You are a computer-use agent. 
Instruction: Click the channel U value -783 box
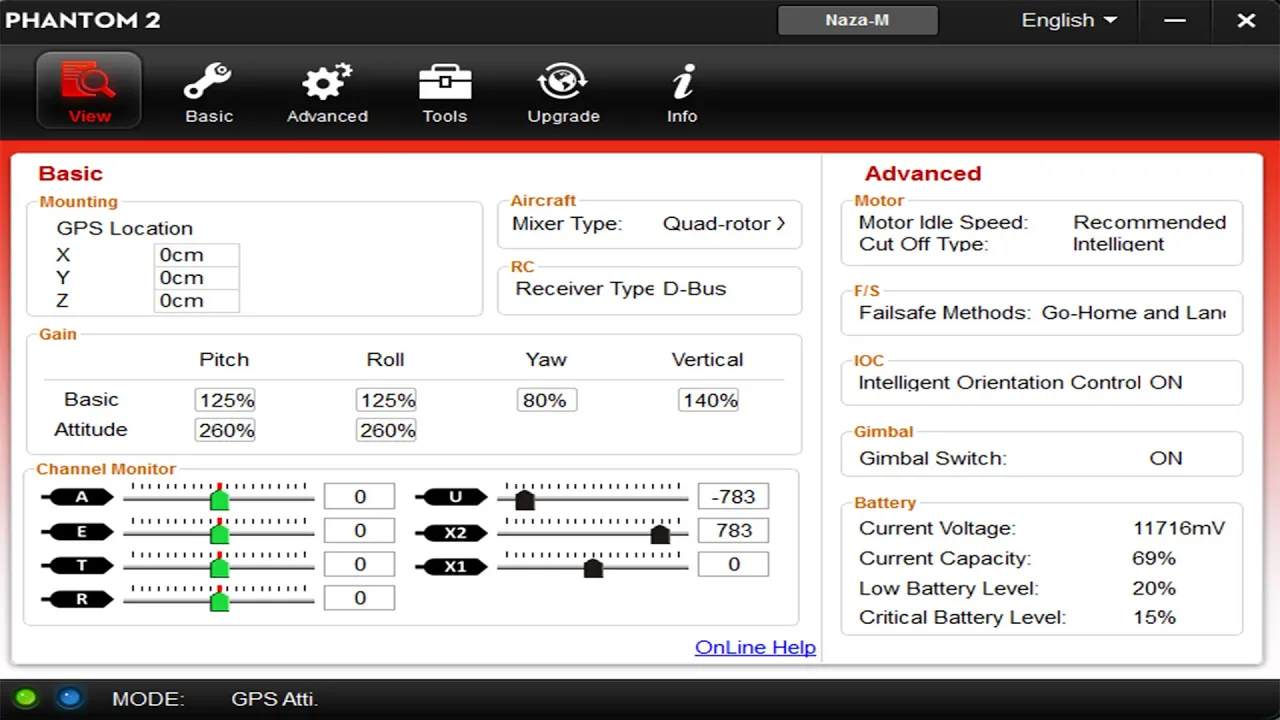pyautogui.click(x=733, y=497)
